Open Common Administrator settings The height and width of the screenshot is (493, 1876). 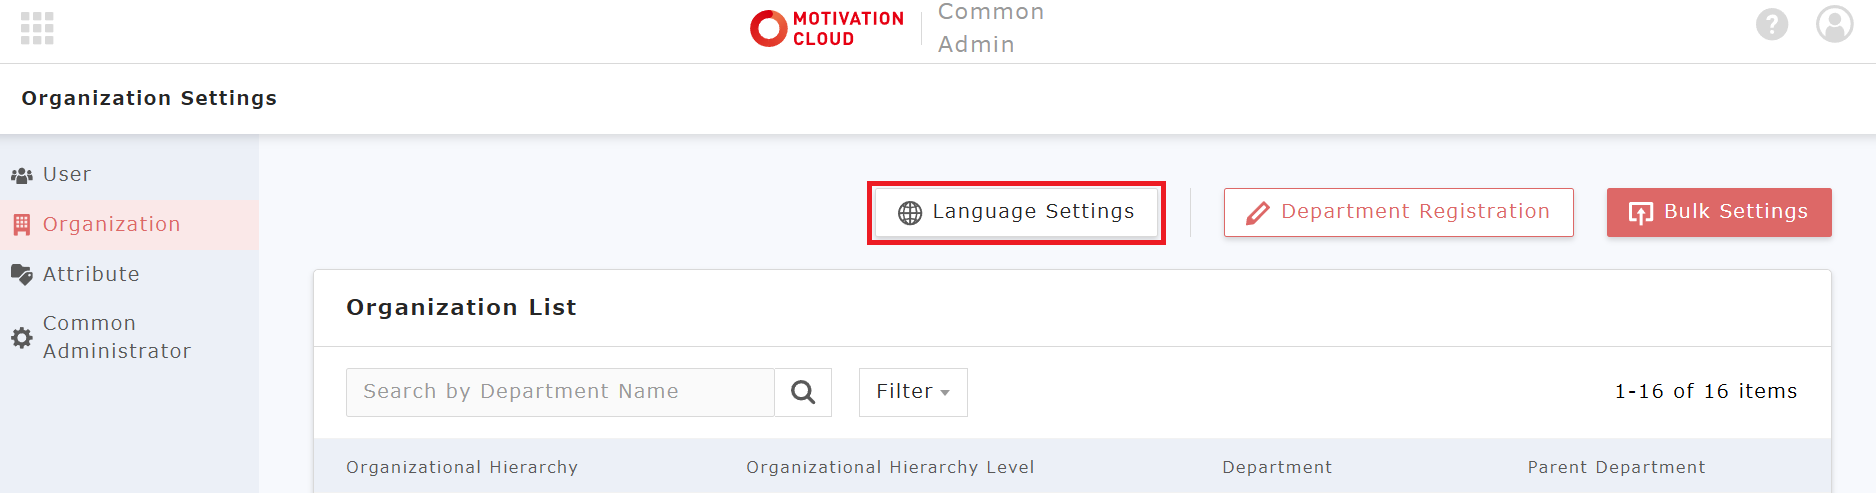click(x=116, y=338)
